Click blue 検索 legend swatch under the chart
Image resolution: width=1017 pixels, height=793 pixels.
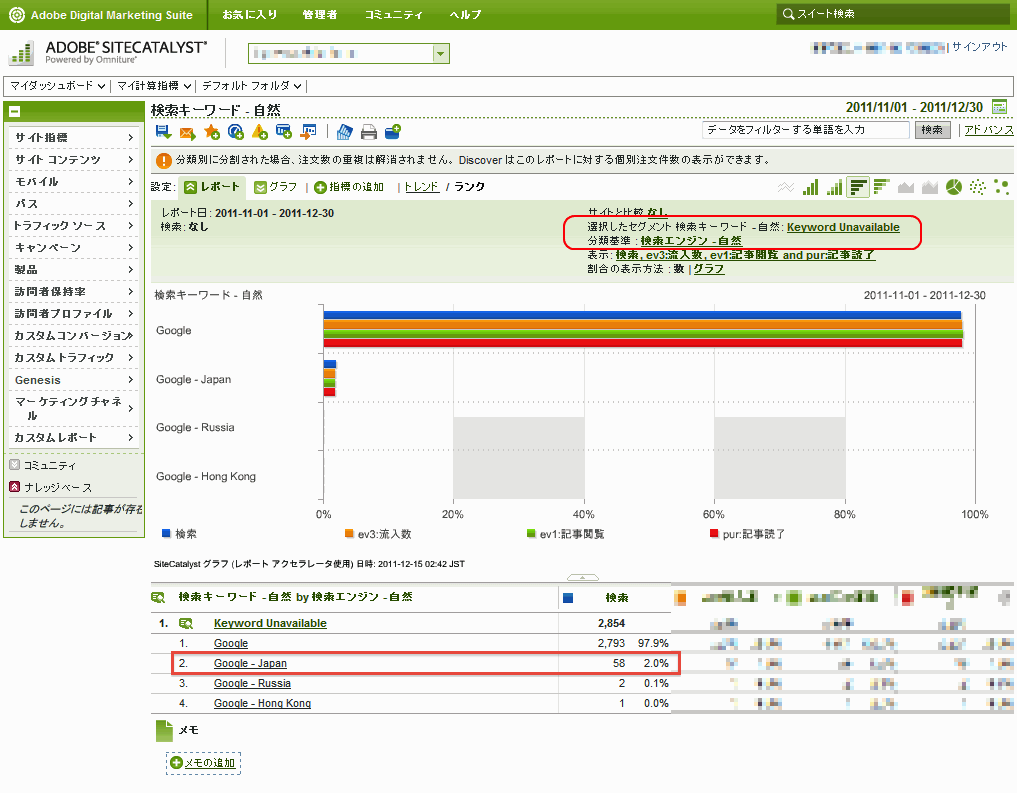coord(166,534)
